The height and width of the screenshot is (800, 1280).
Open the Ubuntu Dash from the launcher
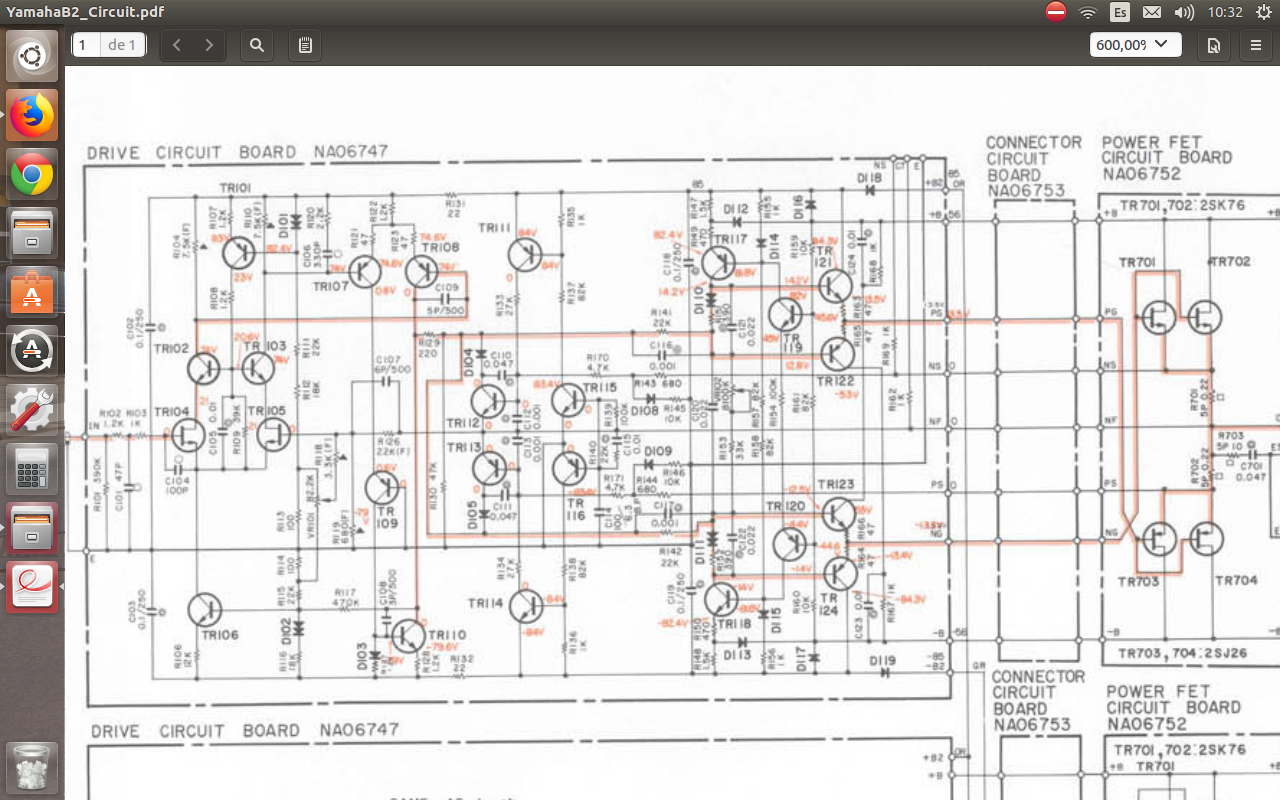click(x=32, y=56)
